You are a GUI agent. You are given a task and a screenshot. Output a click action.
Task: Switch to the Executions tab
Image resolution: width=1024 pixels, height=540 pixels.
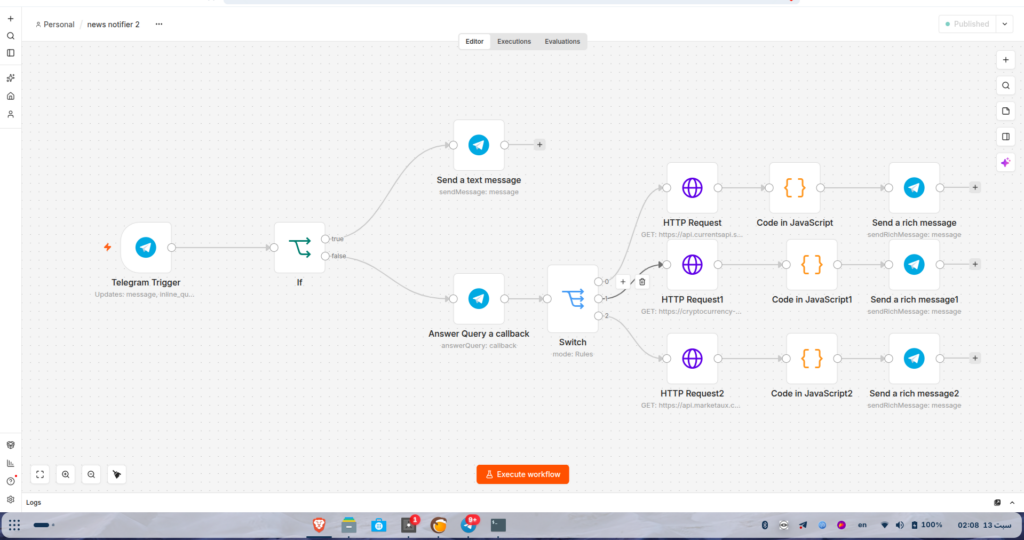click(514, 42)
